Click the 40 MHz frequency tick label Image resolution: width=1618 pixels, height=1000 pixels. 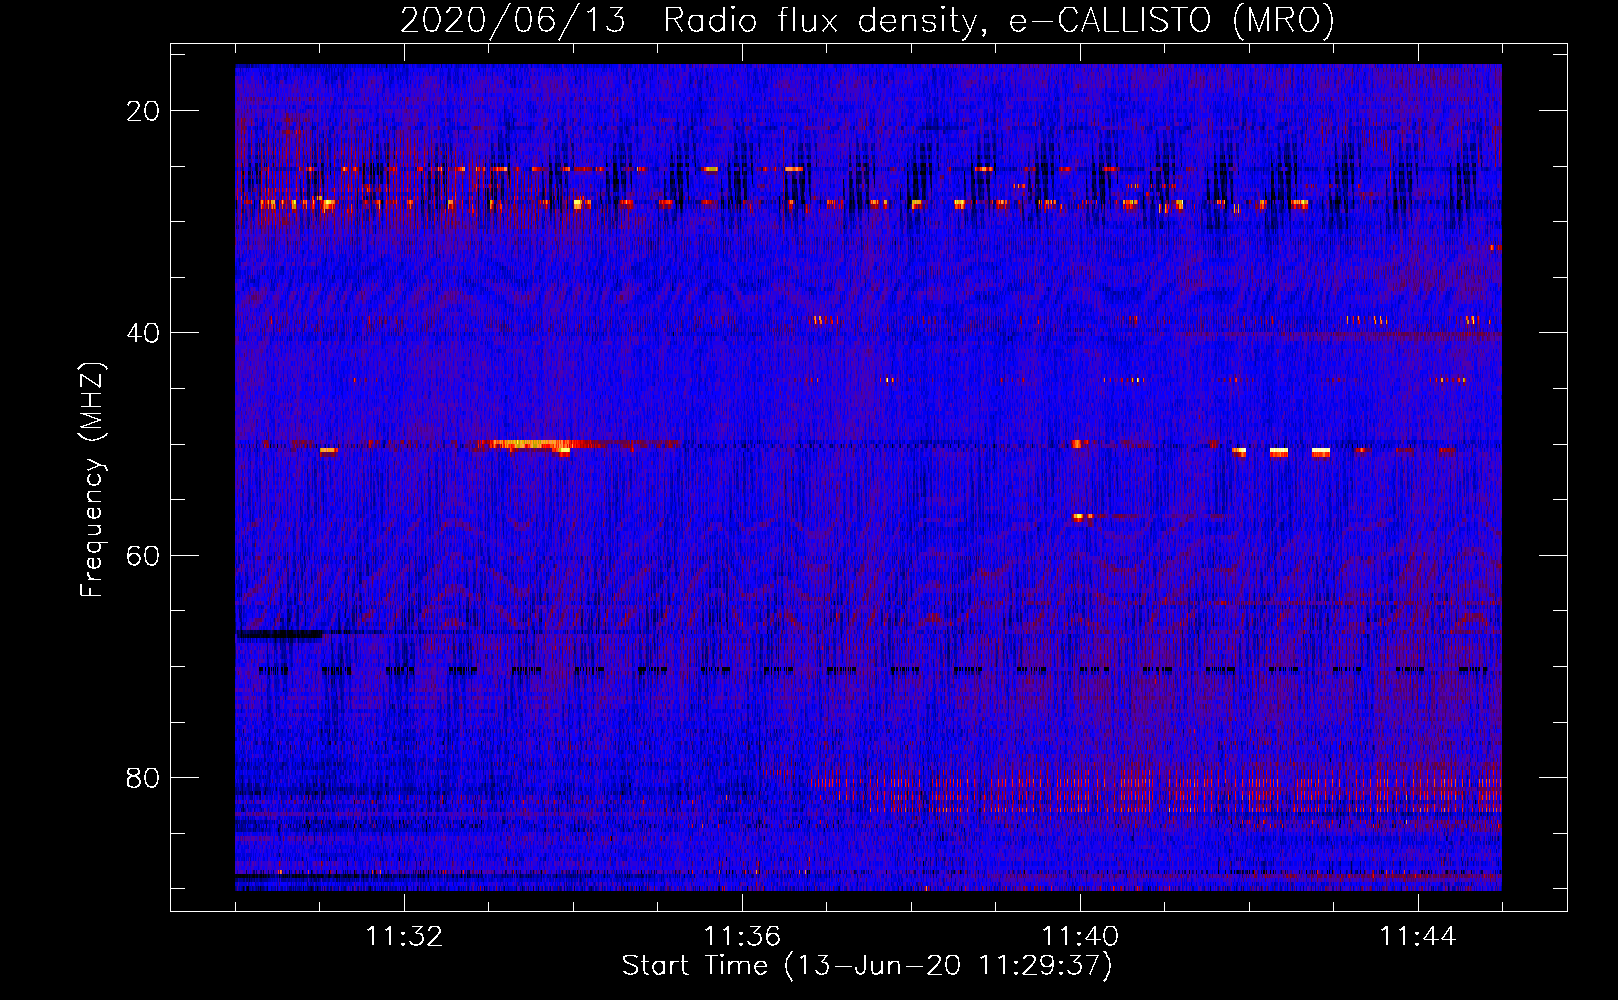[x=144, y=333]
